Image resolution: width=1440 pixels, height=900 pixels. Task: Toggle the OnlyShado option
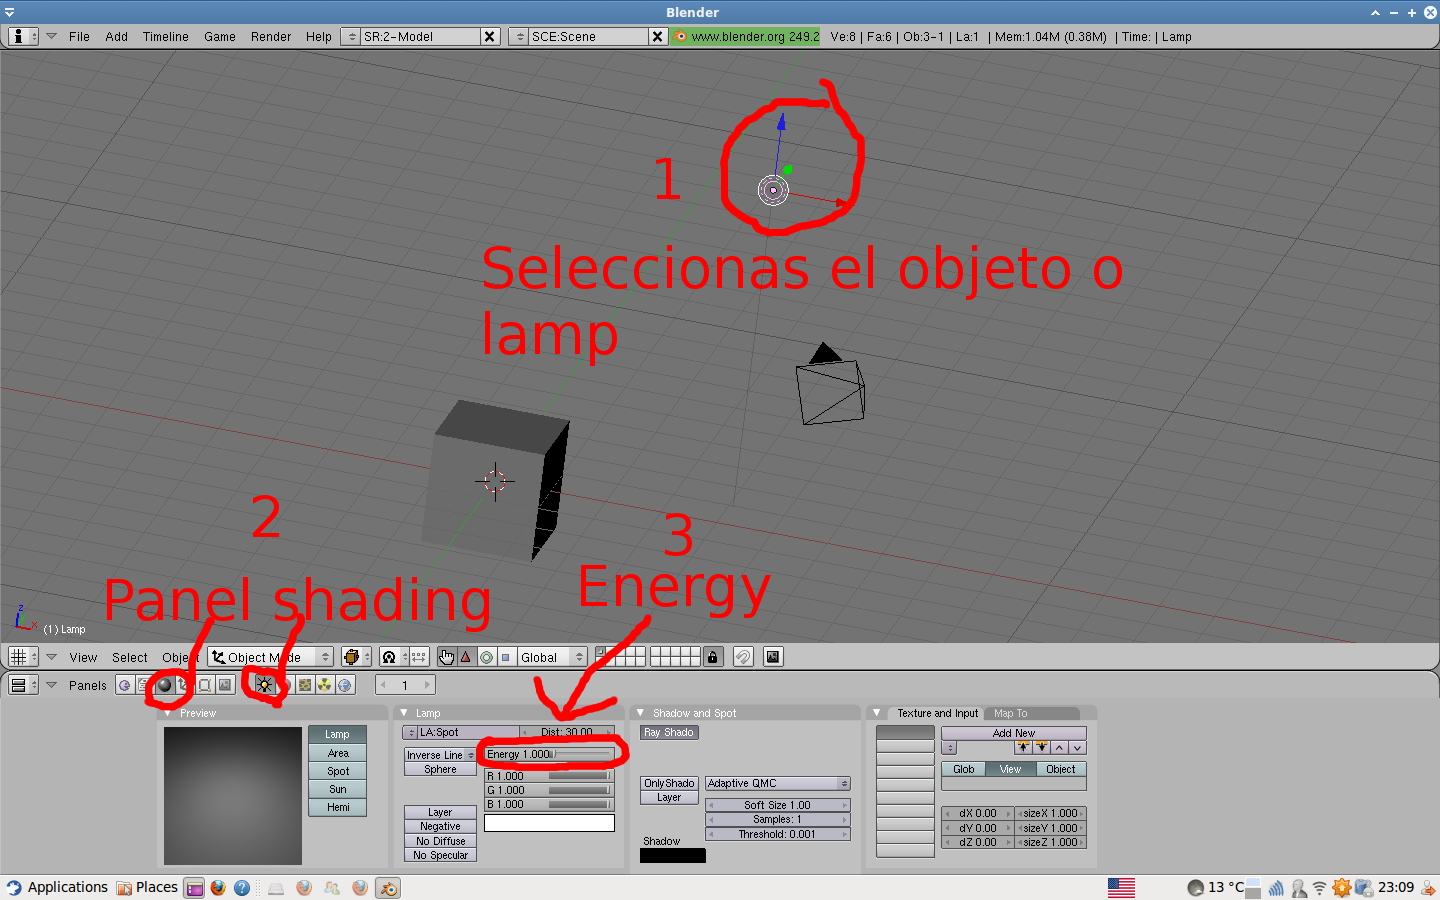669,783
